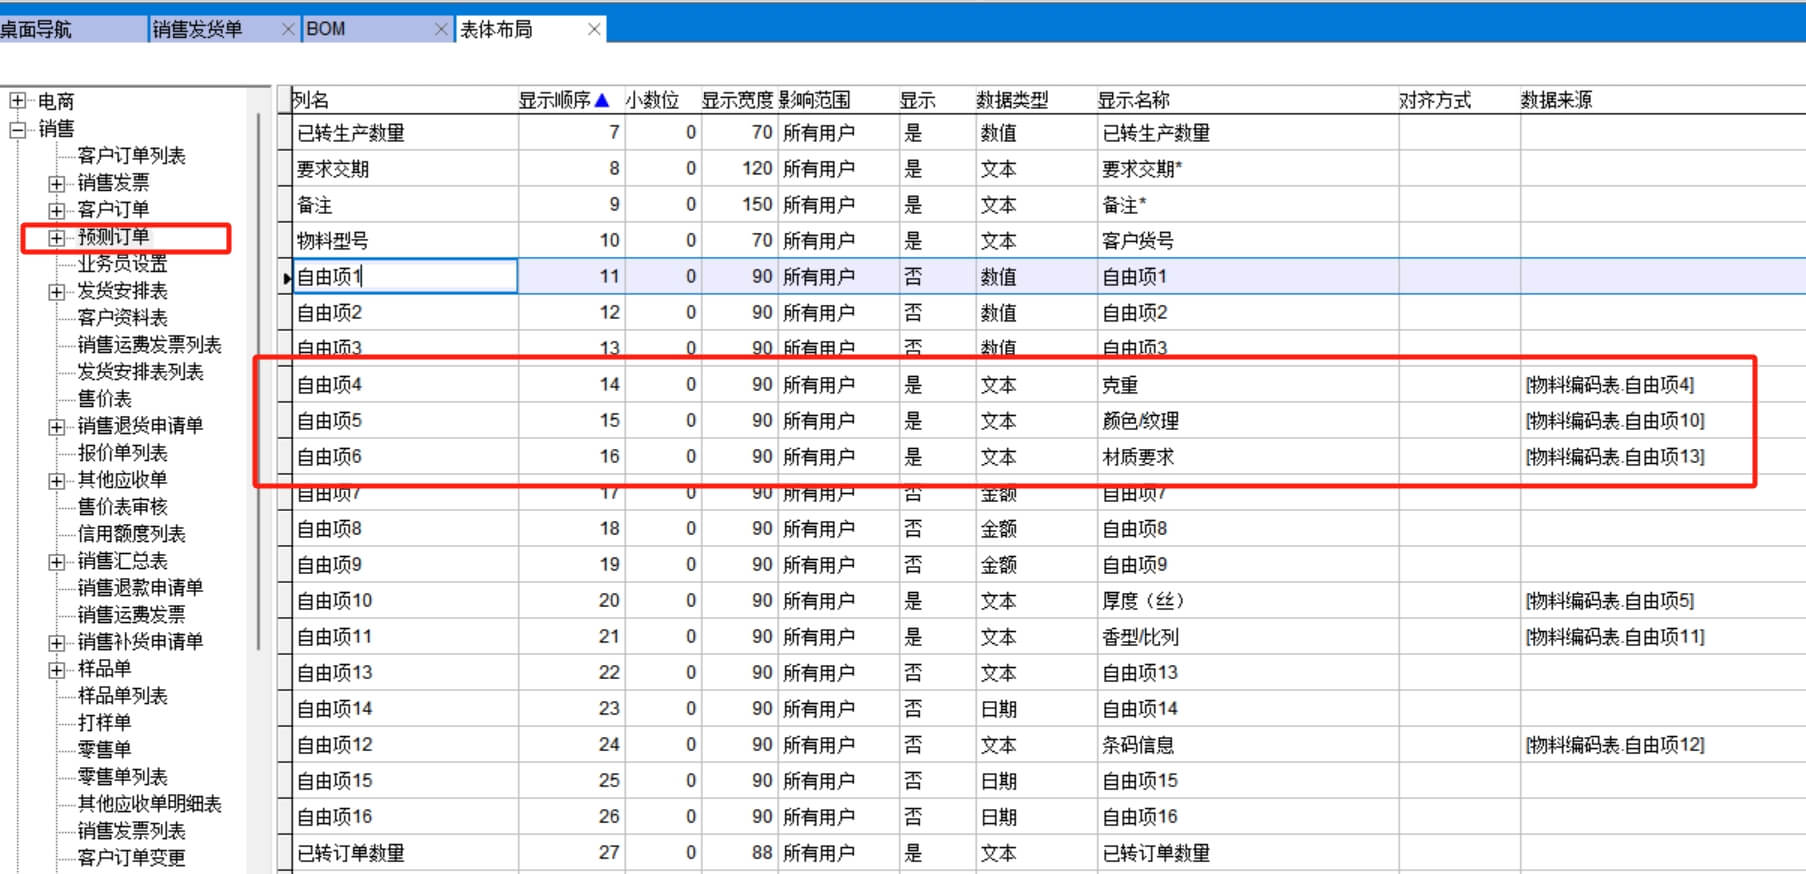This screenshot has width=1806, height=874.
Task: Collapse the 销售 tree node
Action: (17, 128)
